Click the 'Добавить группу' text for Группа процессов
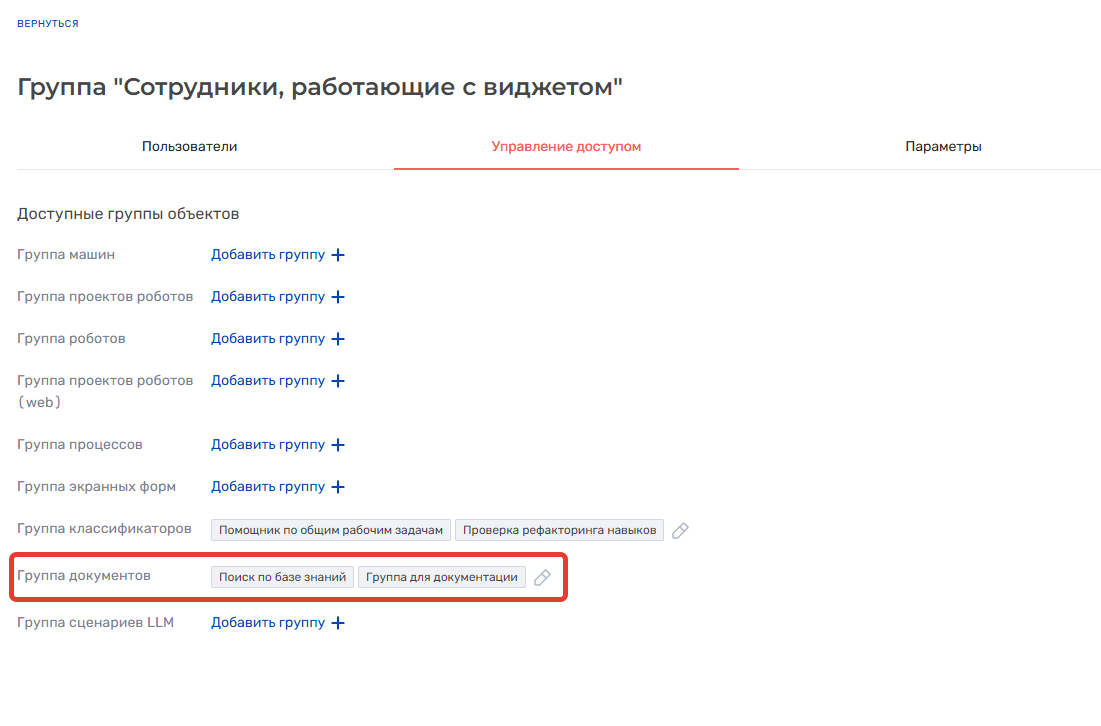Screen dimensions: 1101x726 point(267,445)
